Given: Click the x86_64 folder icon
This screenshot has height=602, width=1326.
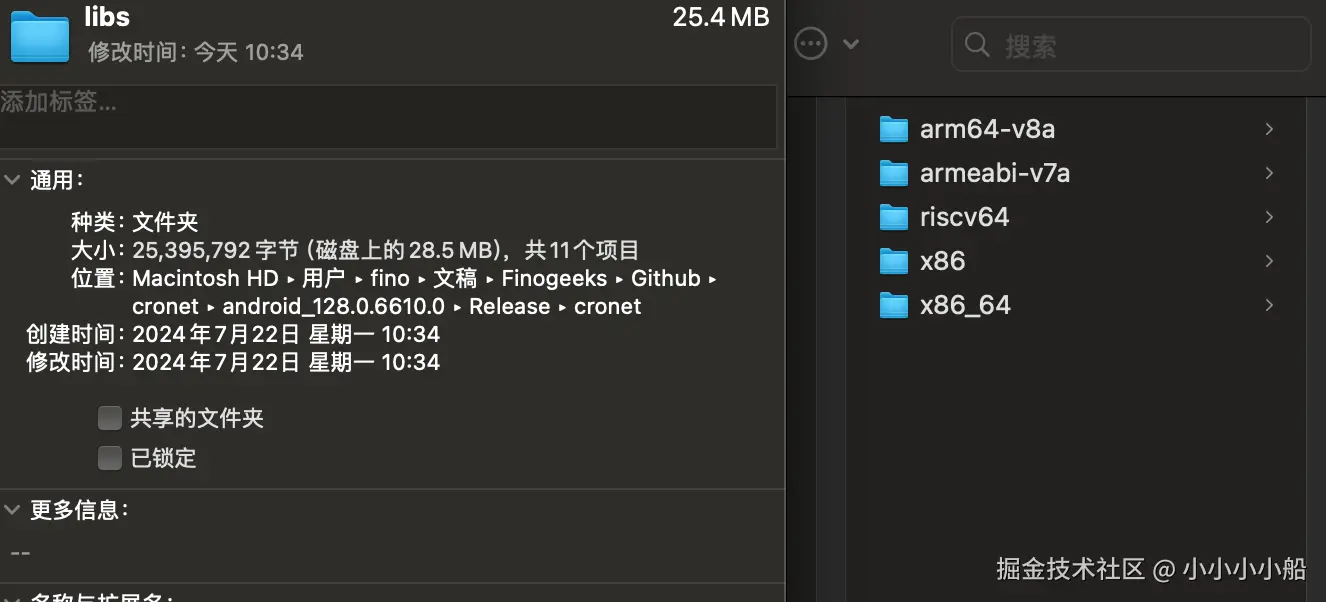Looking at the screenshot, I should tap(893, 305).
